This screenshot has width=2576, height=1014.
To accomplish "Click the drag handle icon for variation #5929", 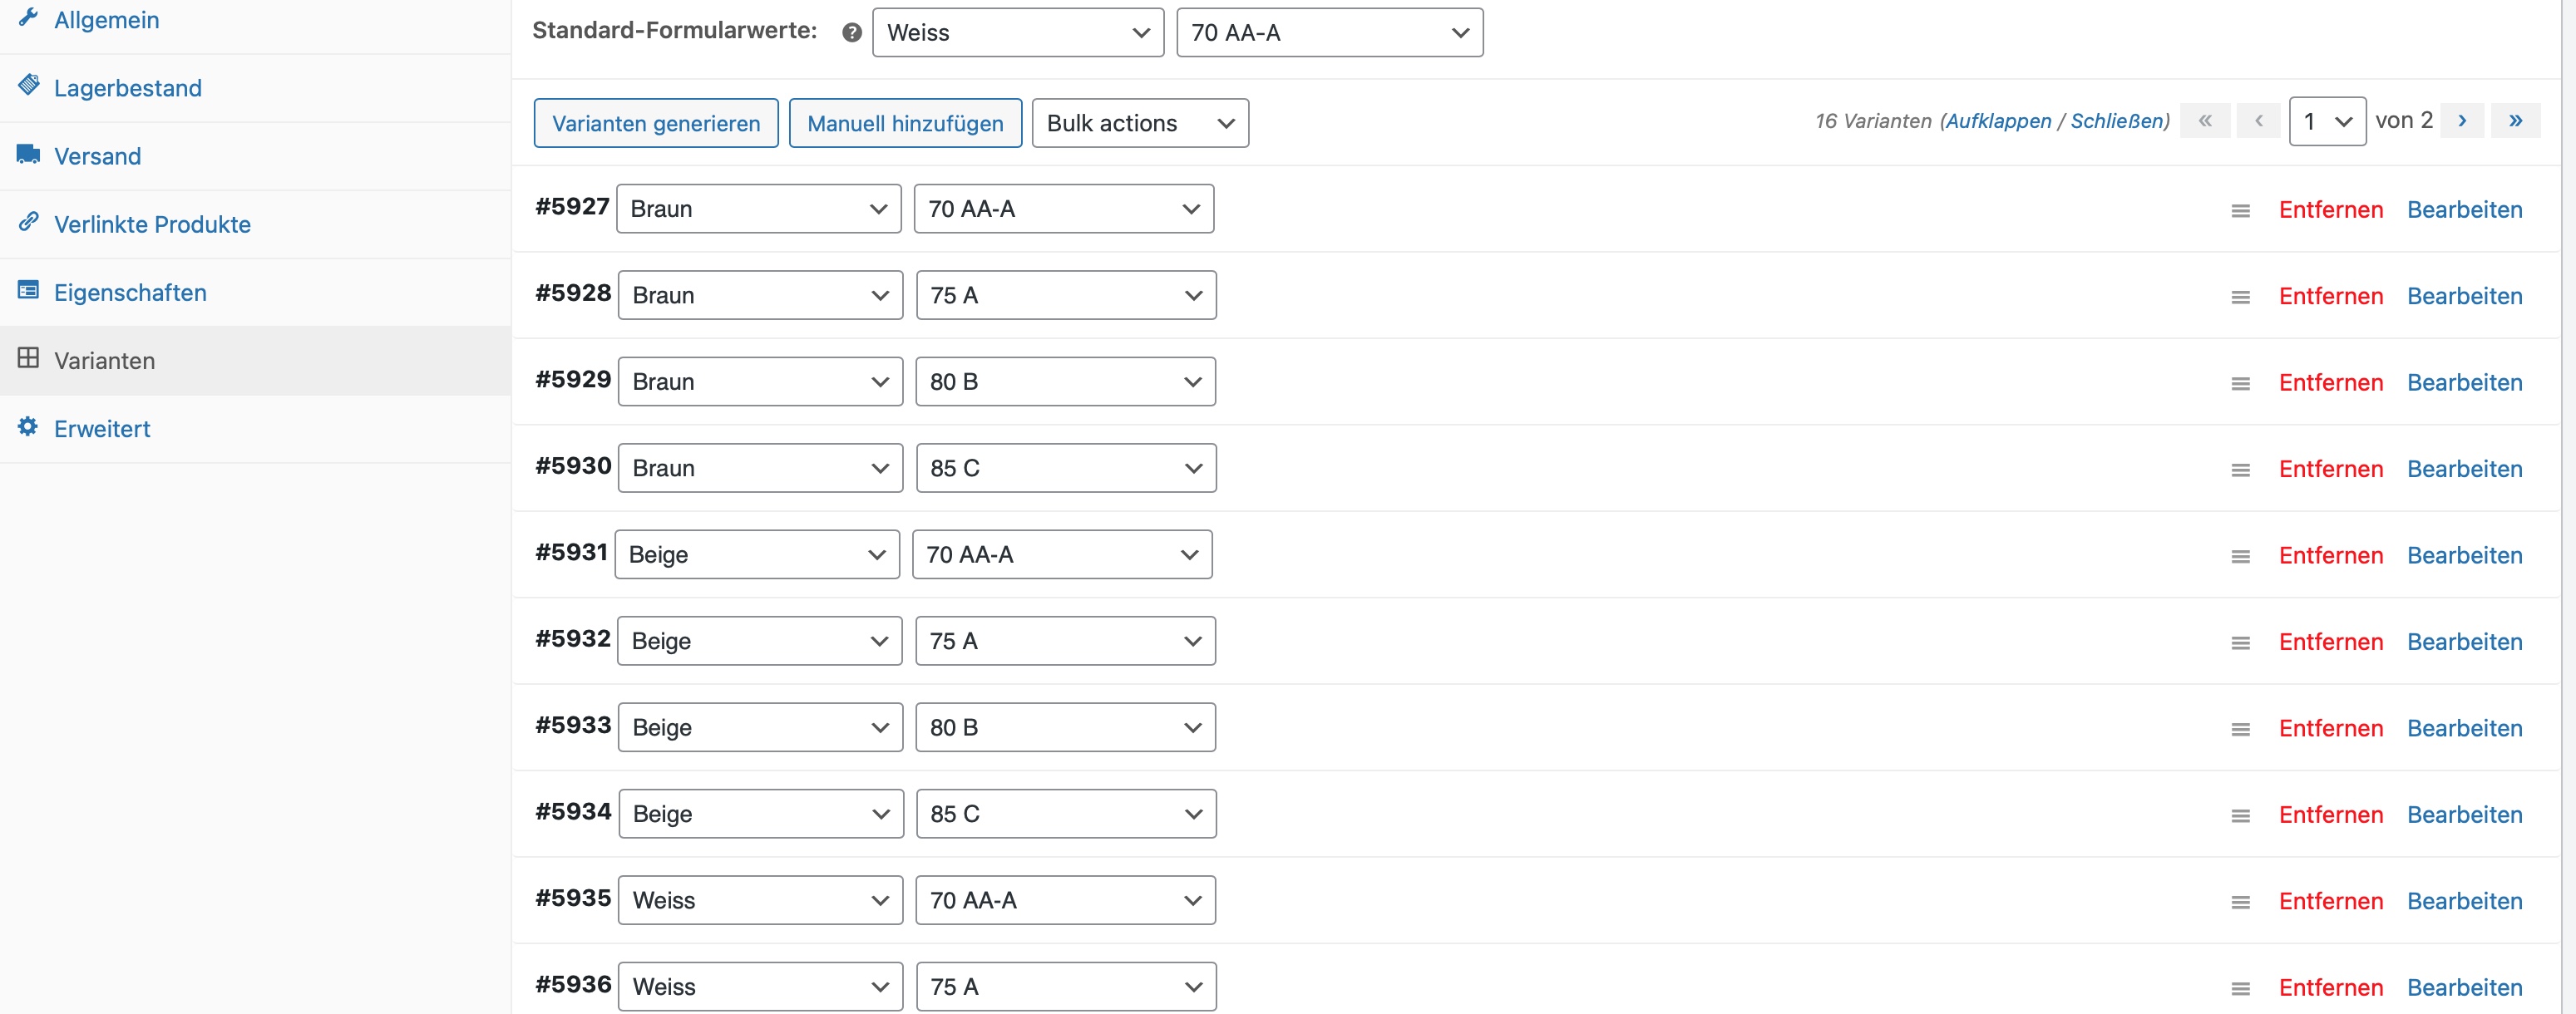I will [x=2241, y=383].
